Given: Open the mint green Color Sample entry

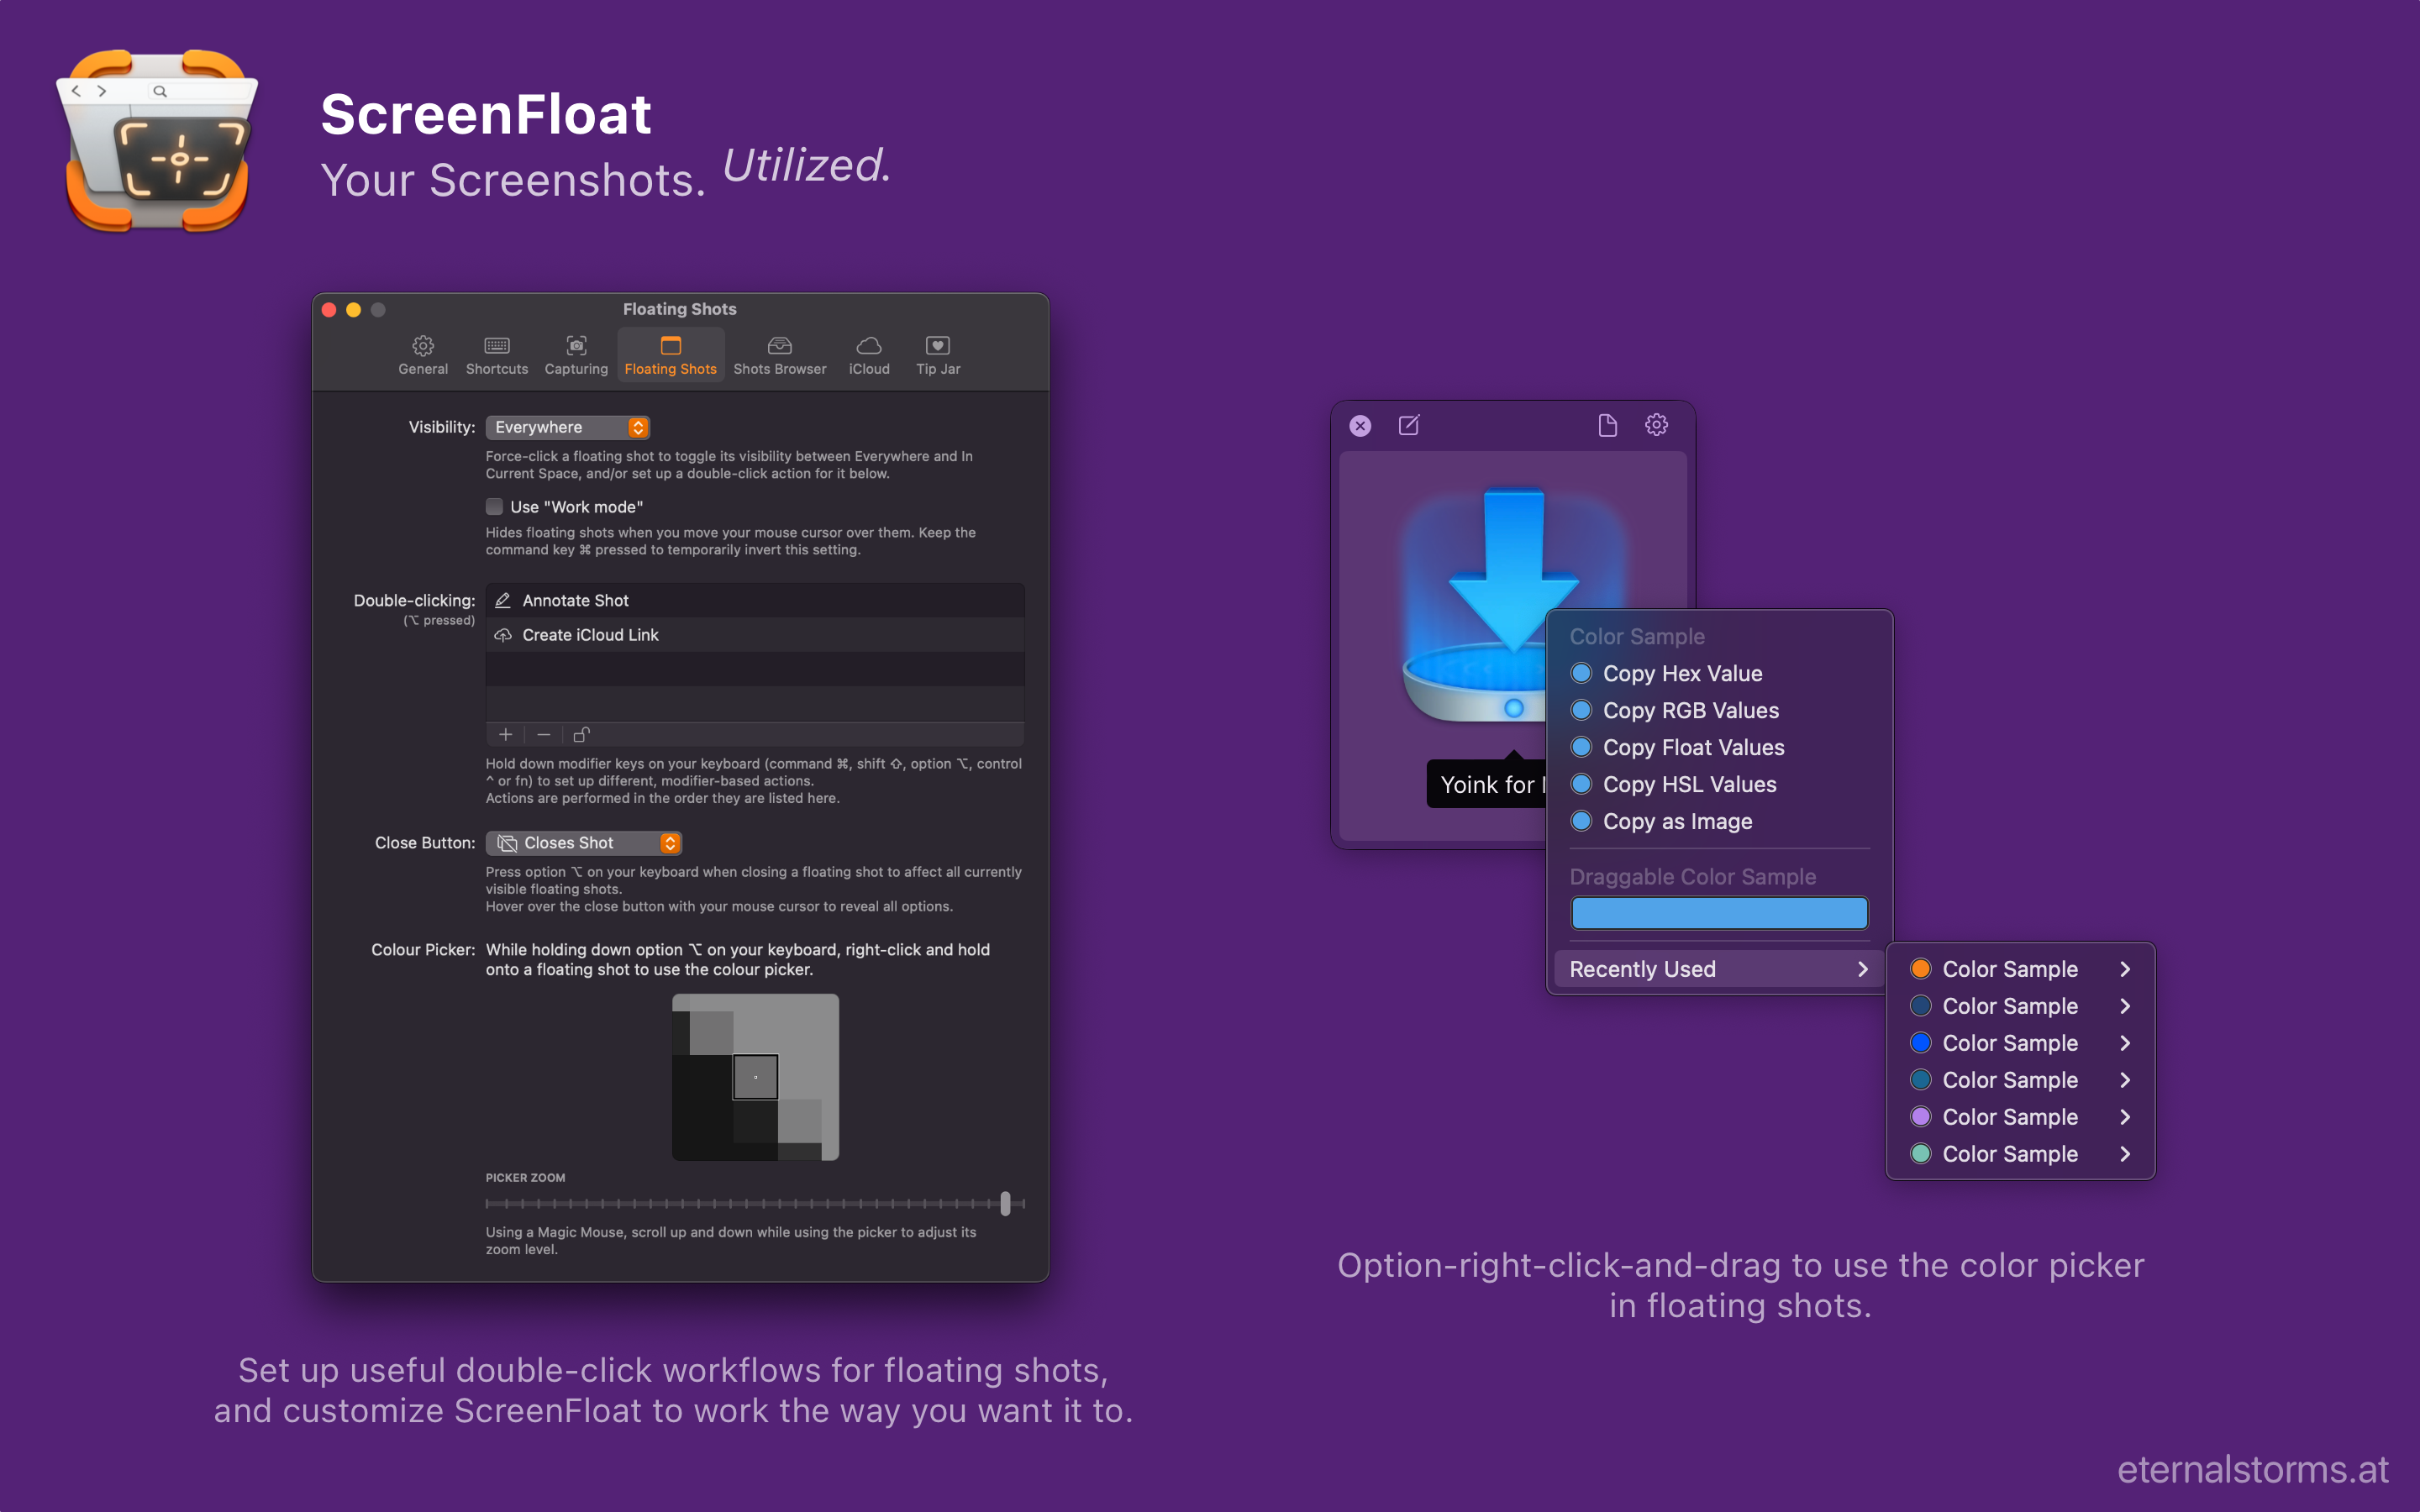Looking at the screenshot, I should click(2020, 1154).
